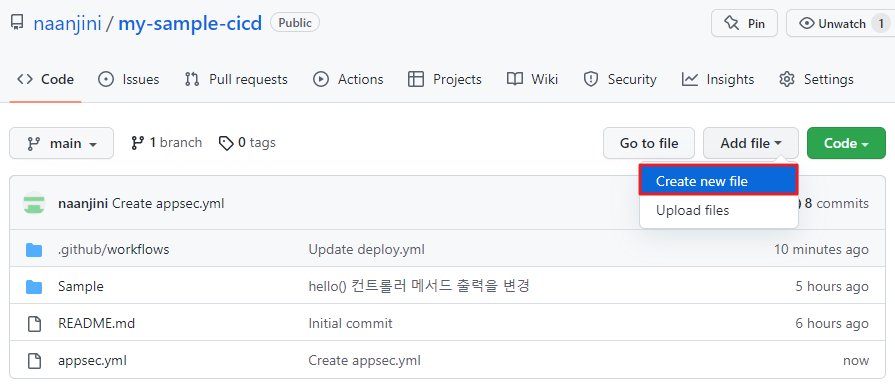Open the Create appsec.yml message in the appsec.yml row
895x385 pixels.
pos(365,360)
